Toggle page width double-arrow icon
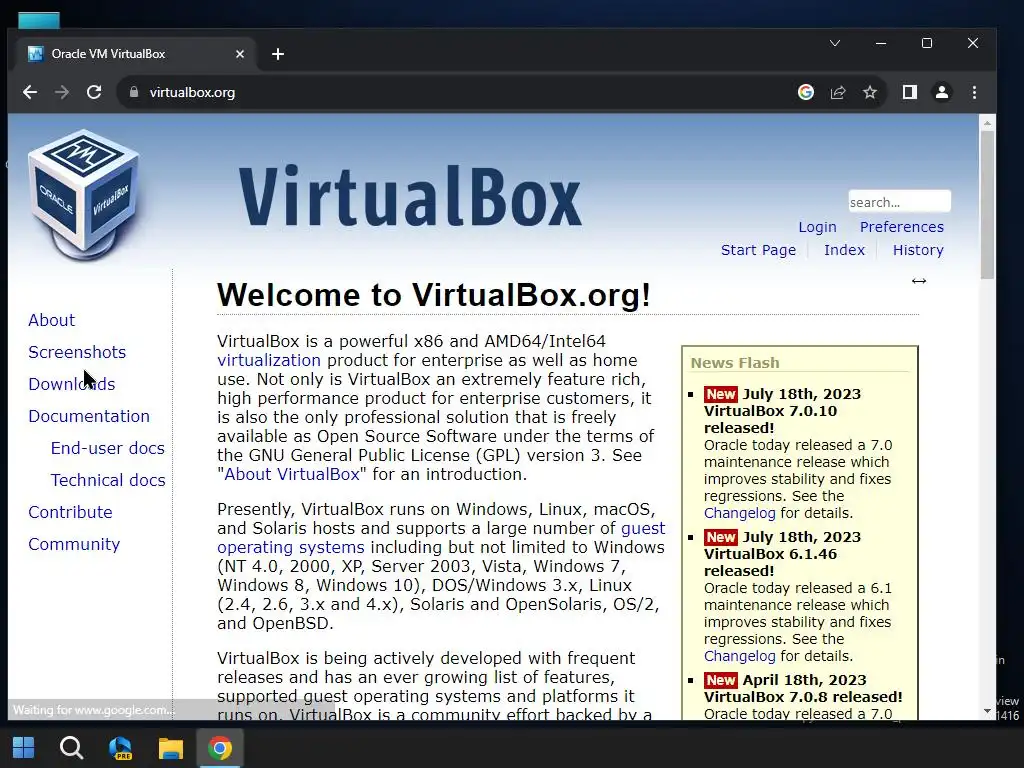 coord(919,281)
